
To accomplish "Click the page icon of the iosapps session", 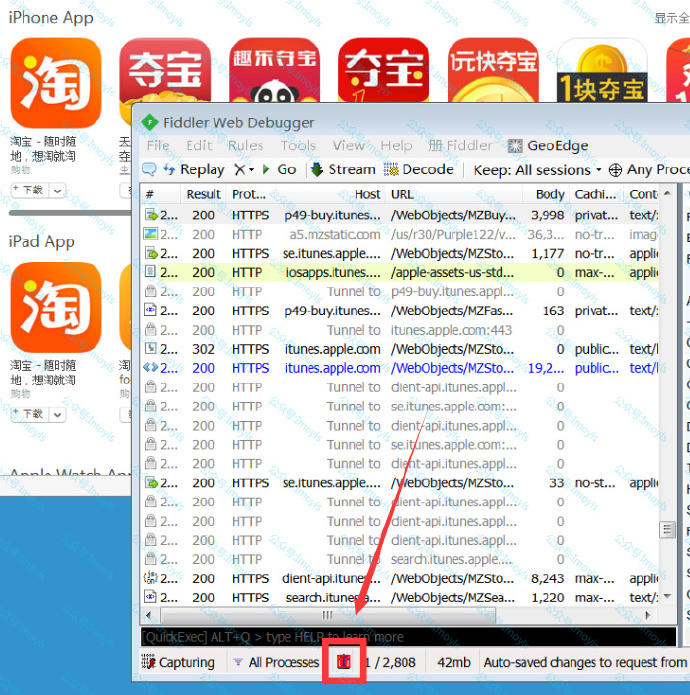I will click(x=151, y=271).
